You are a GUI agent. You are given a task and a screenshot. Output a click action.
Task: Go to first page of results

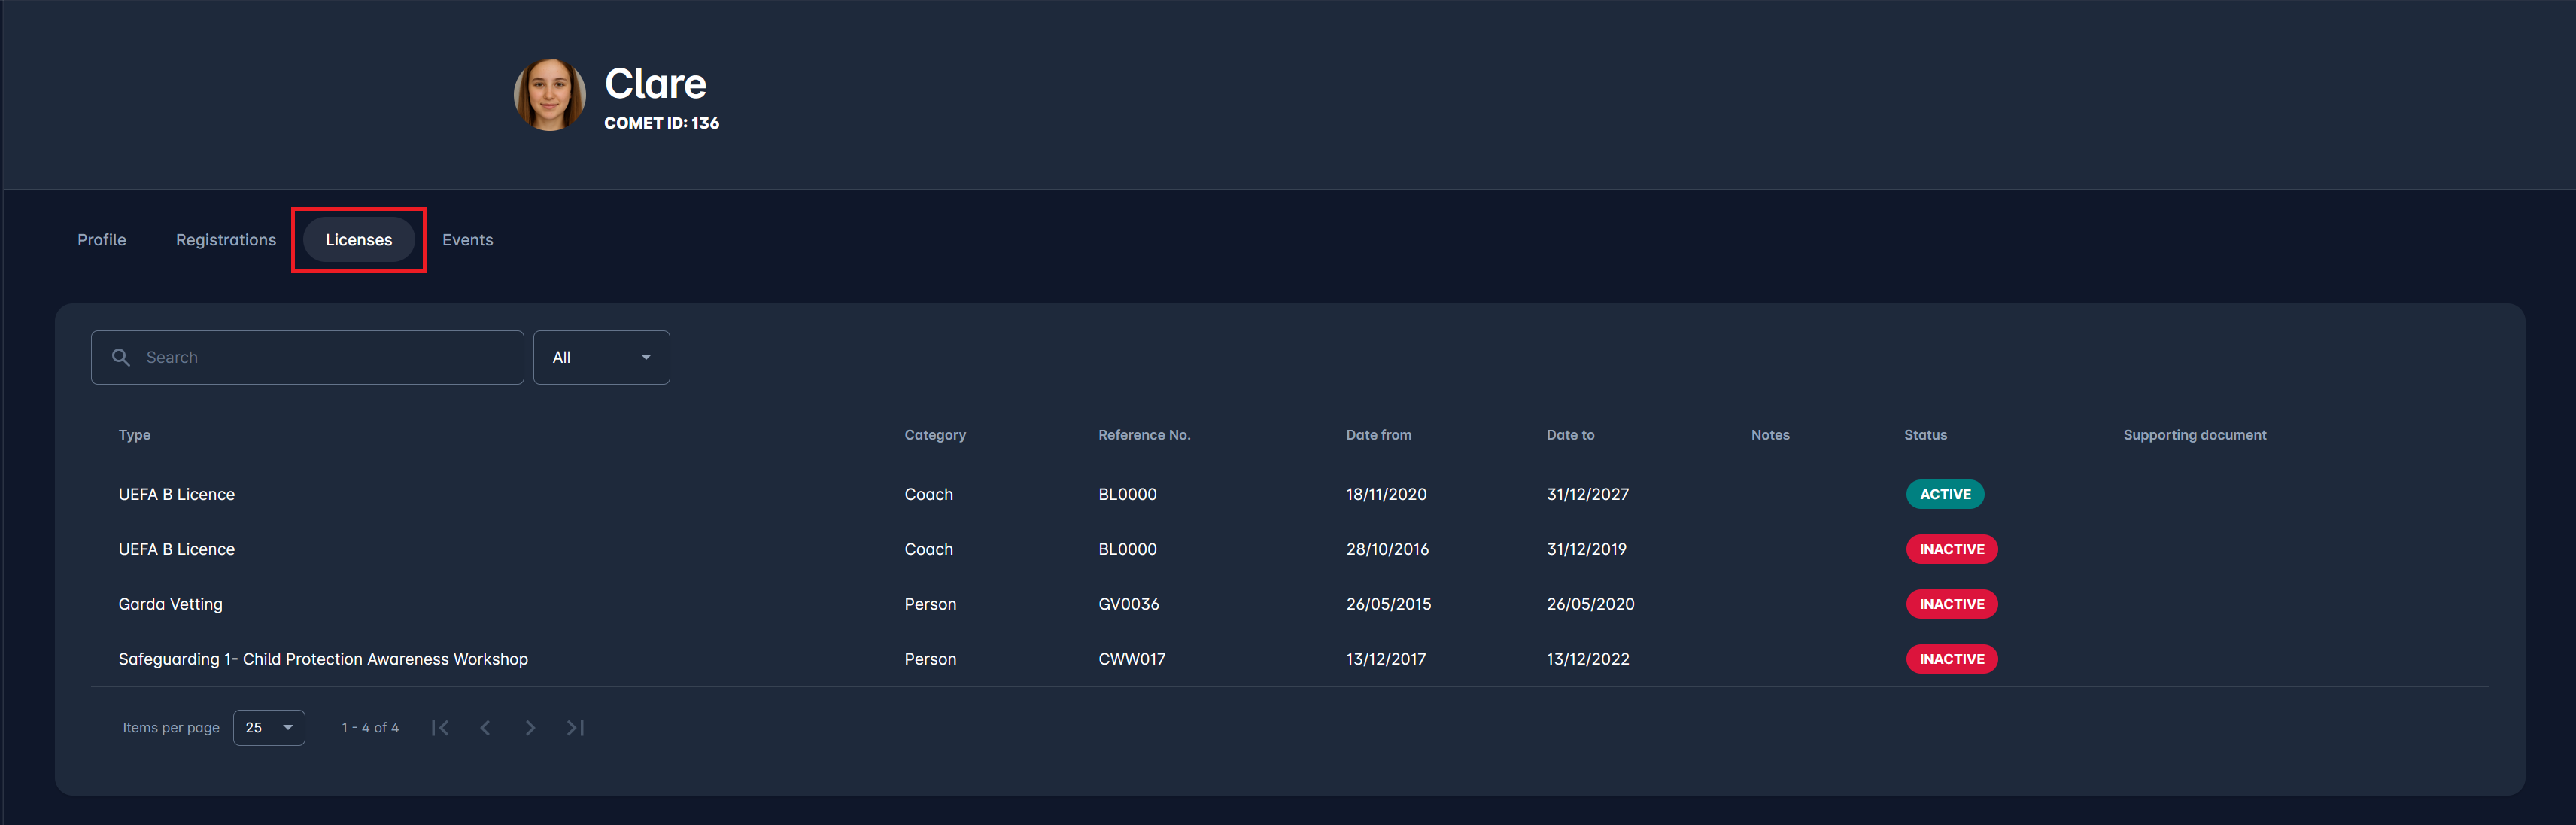pyautogui.click(x=440, y=728)
